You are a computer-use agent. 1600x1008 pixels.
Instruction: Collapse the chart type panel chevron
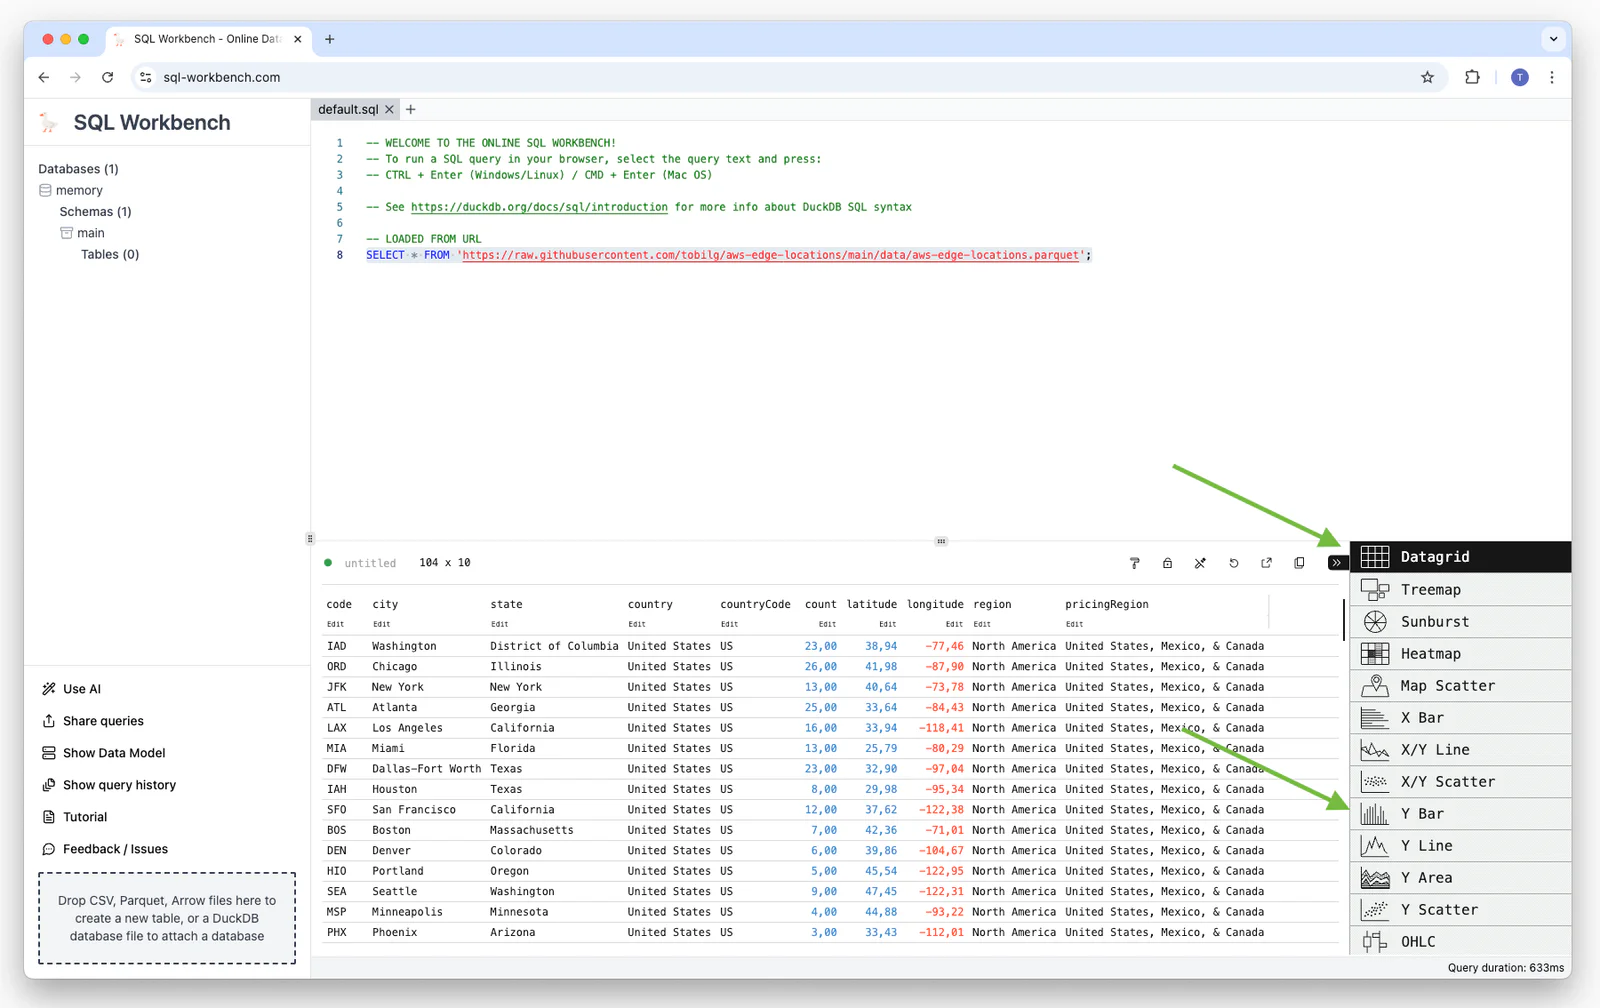click(x=1336, y=563)
